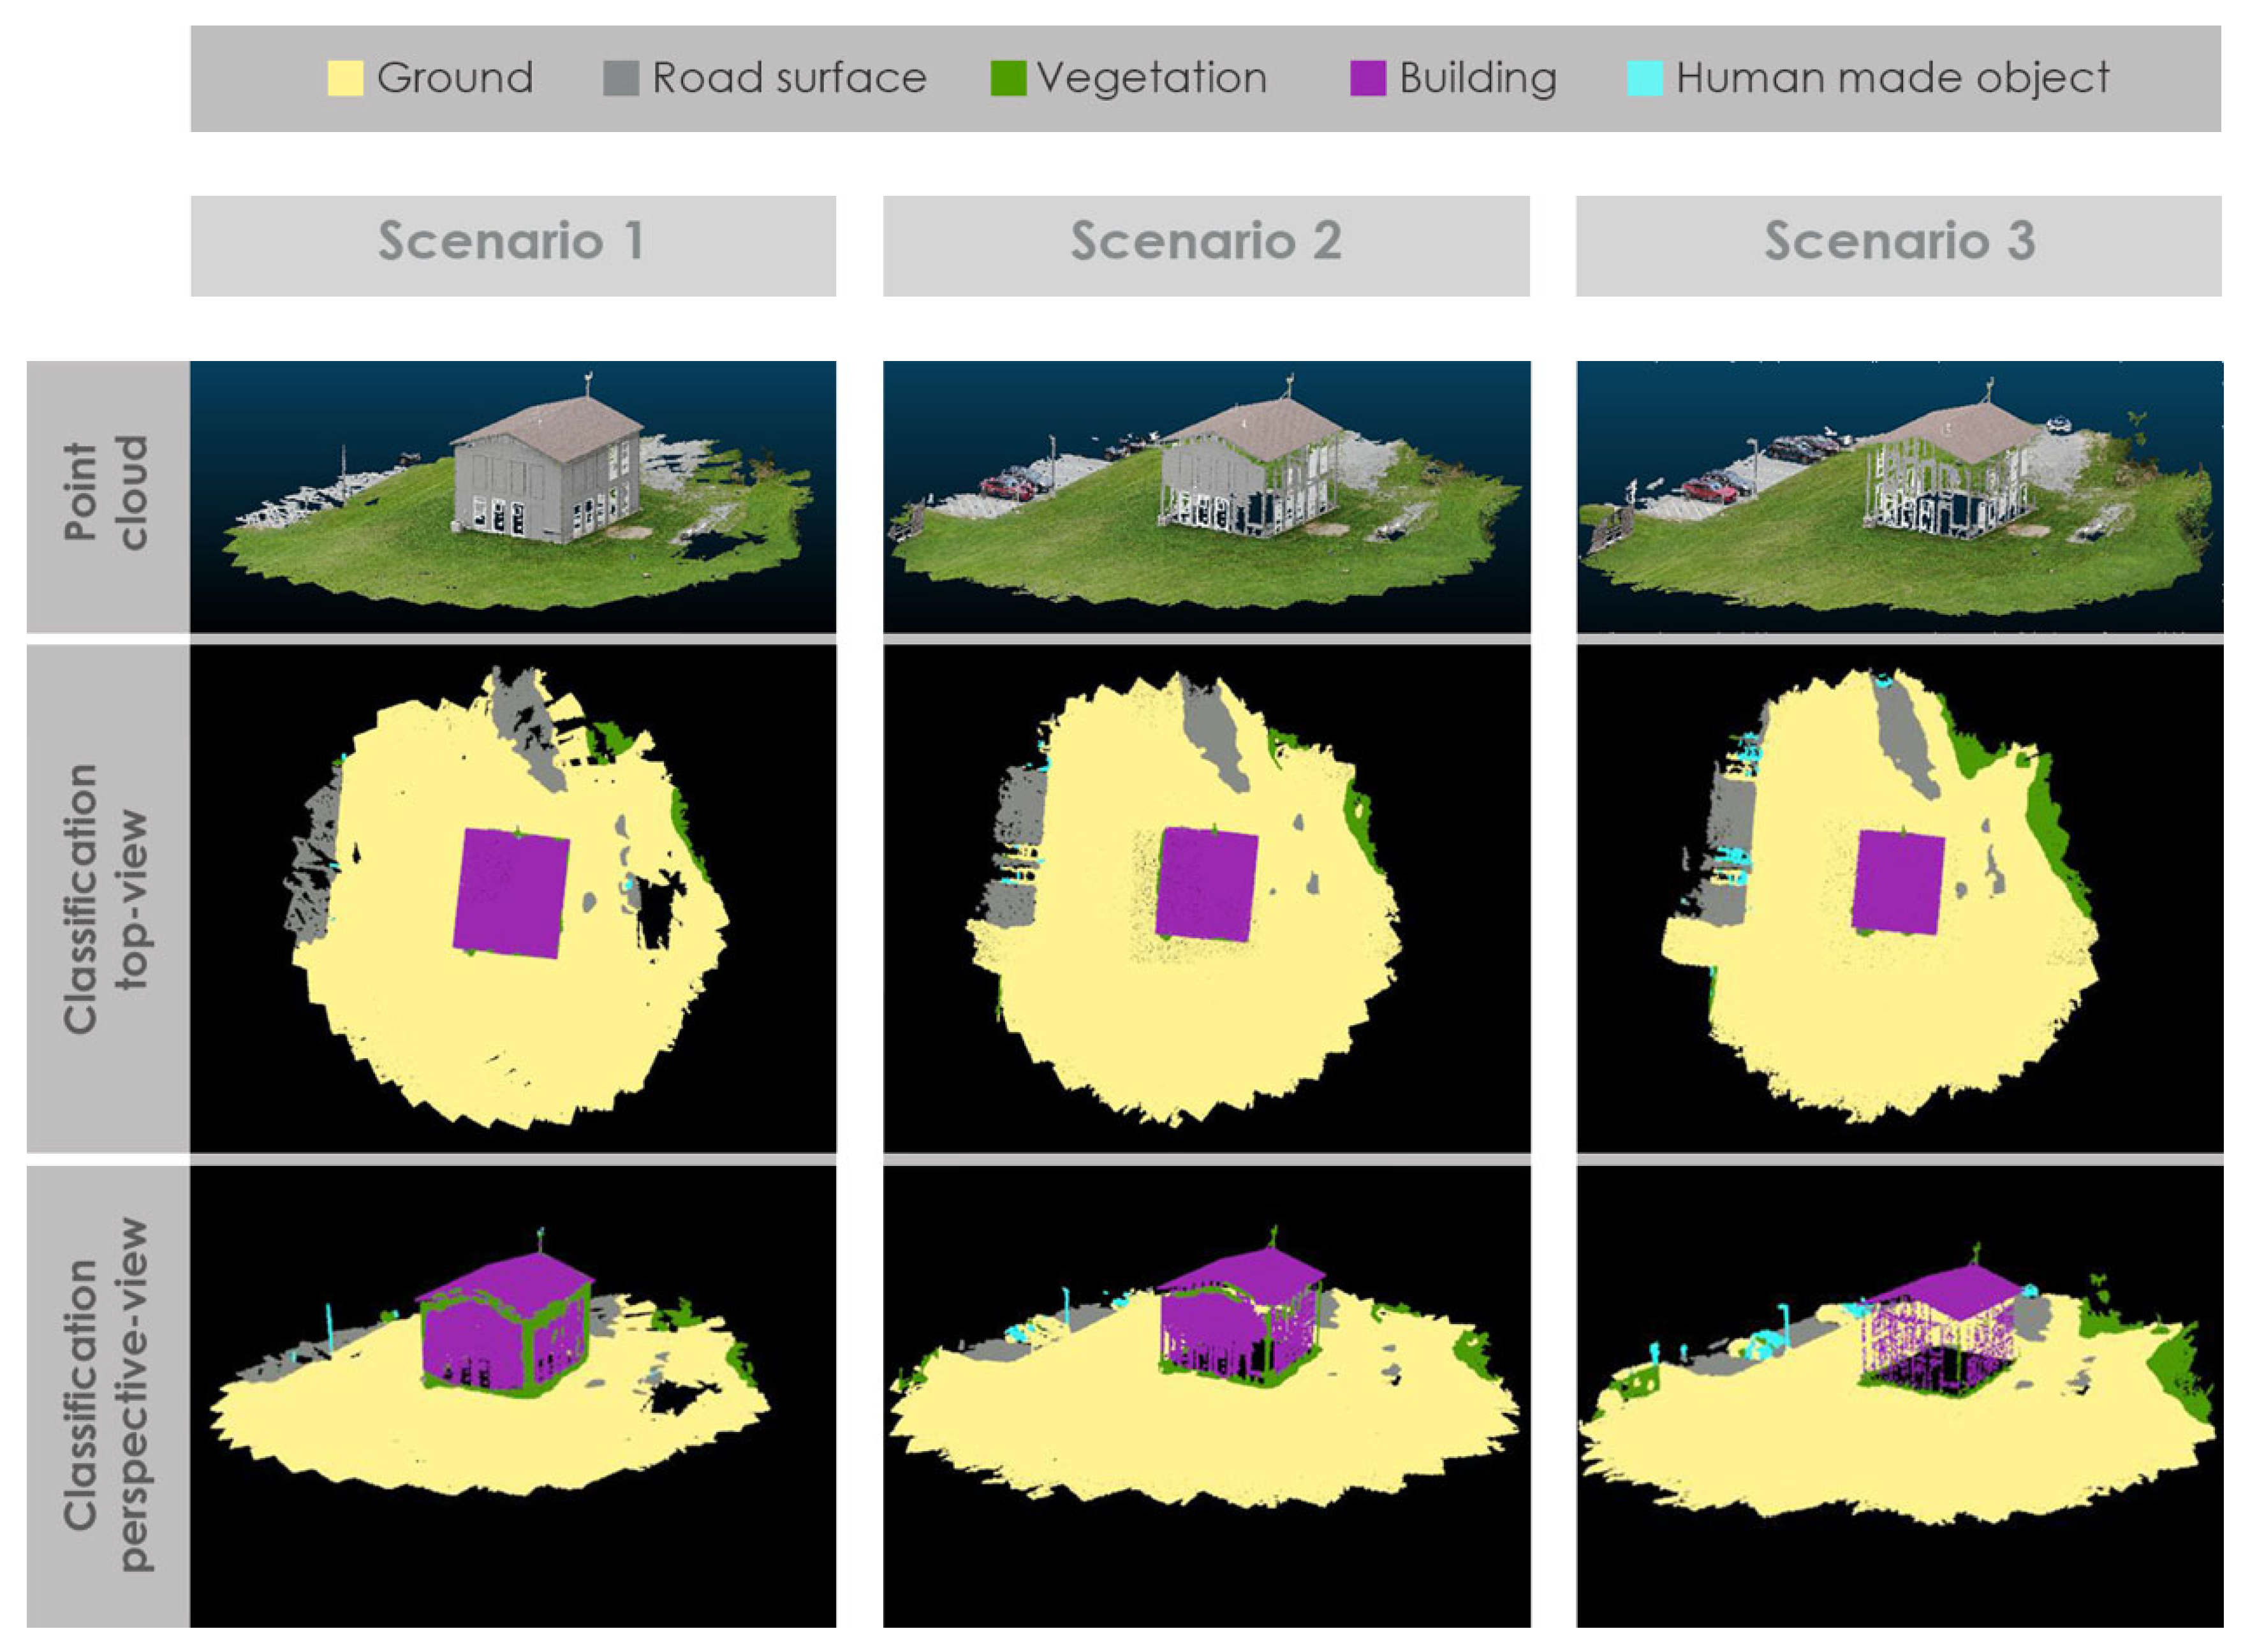
Task: Open Scenario 2 top-view classification image
Action: [x=1206, y=898]
